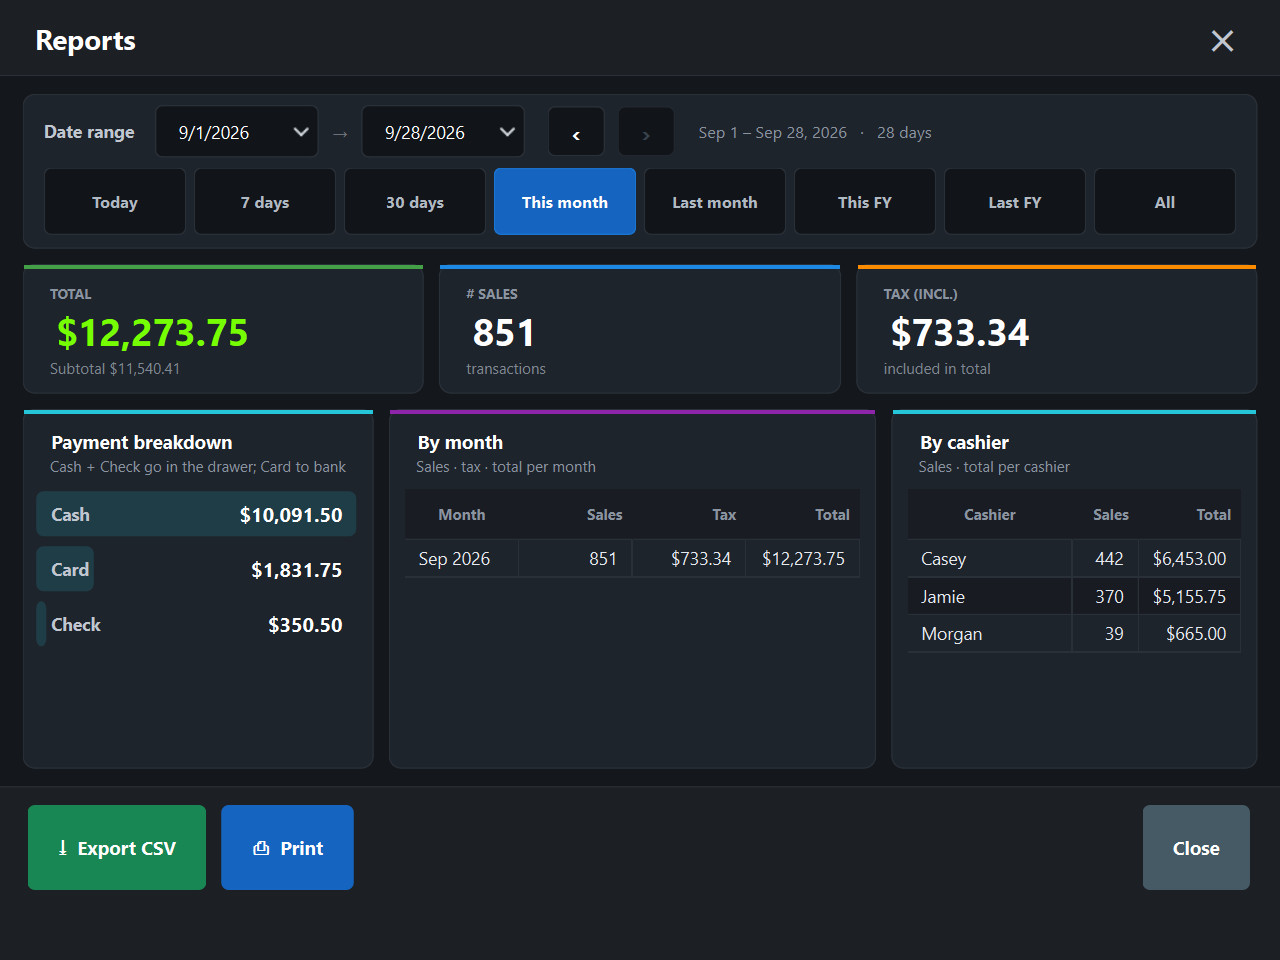This screenshot has height=960, width=1280.
Task: Select the Sep 2026 month row
Action: pyautogui.click(x=632, y=559)
